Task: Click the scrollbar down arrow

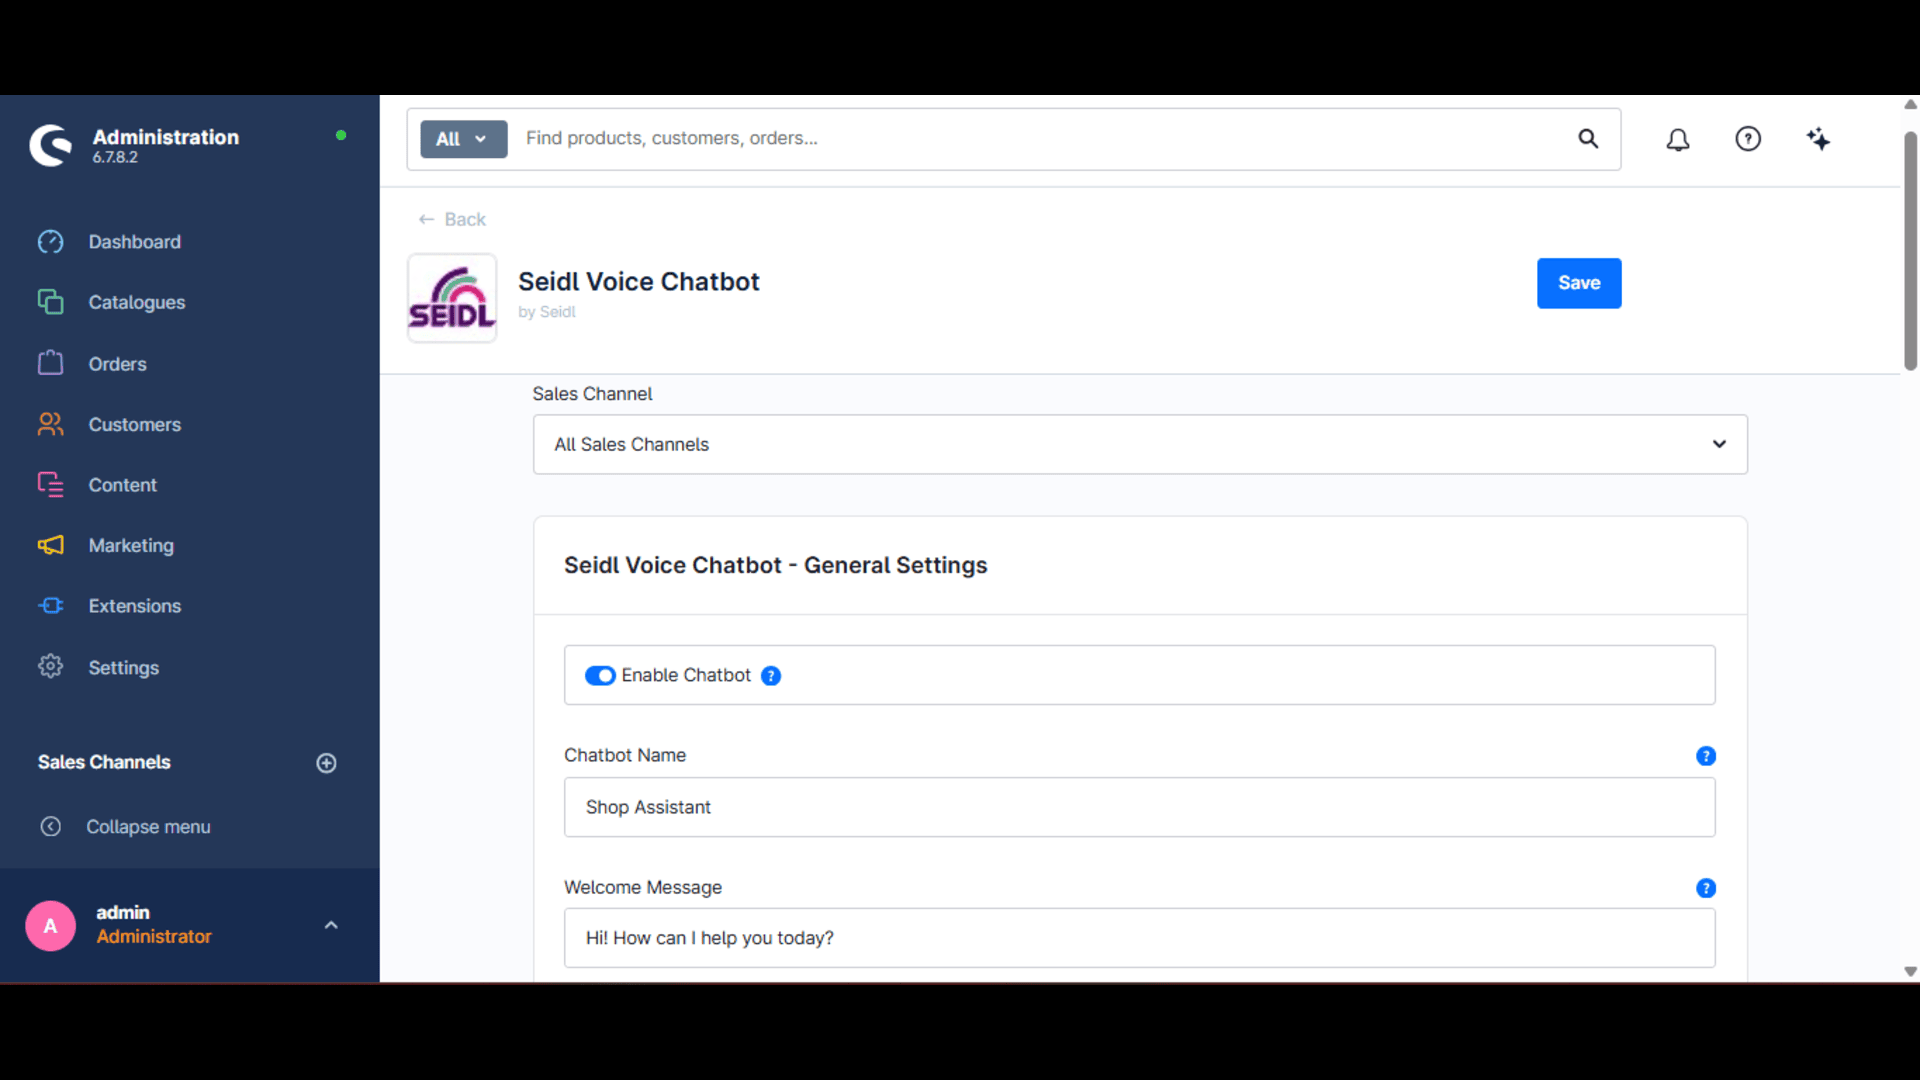Action: point(1910,972)
